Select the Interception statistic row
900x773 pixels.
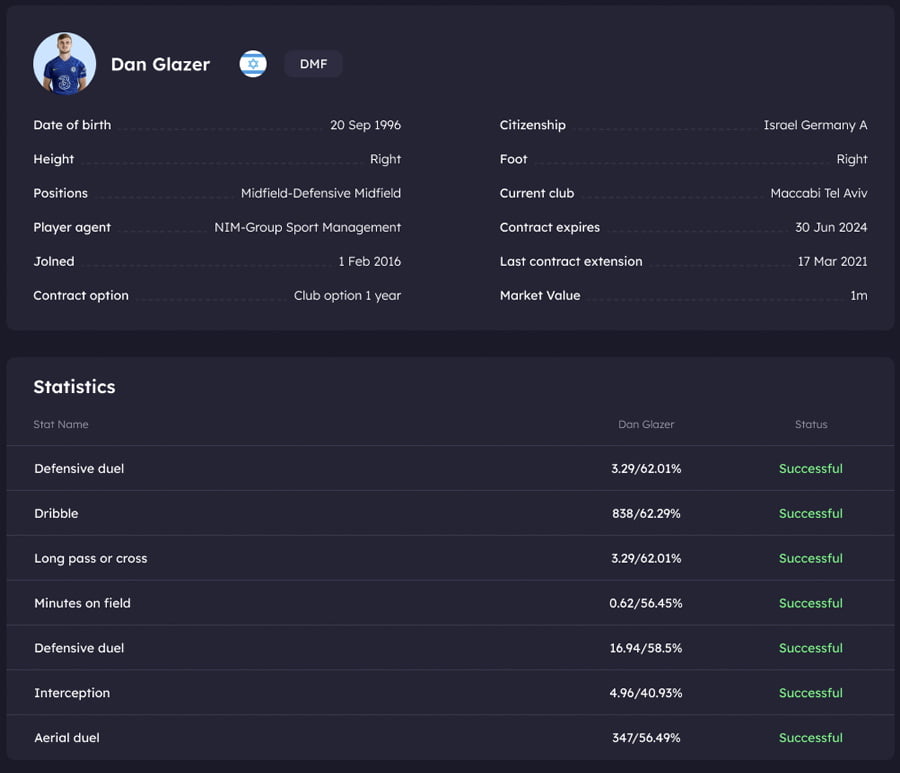450,693
